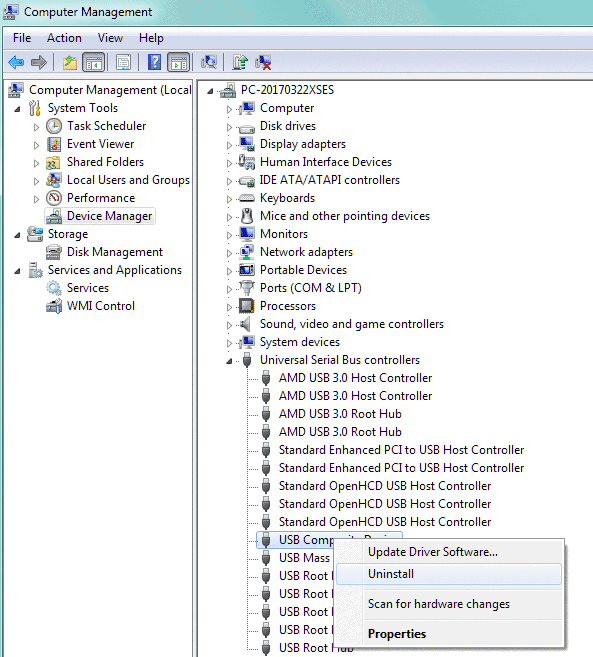
Task: Open the Action menu
Action: tap(64, 38)
